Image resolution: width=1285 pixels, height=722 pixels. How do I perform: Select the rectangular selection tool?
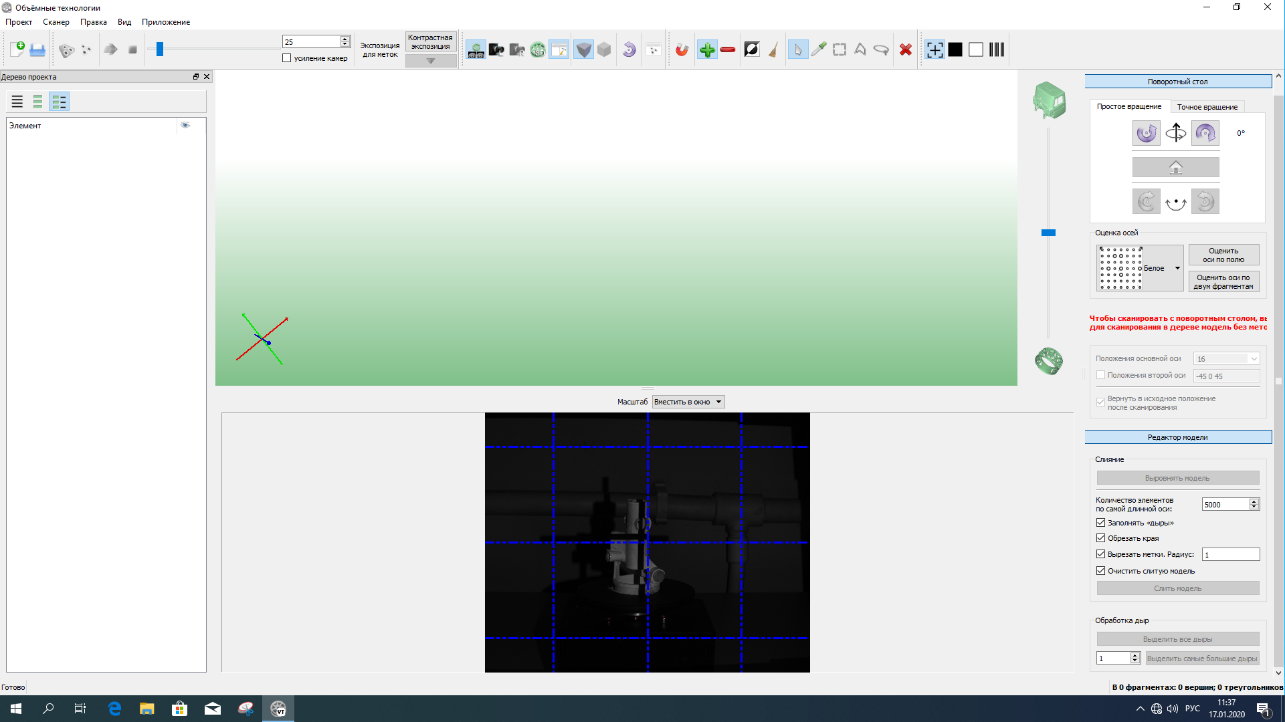tap(840, 49)
